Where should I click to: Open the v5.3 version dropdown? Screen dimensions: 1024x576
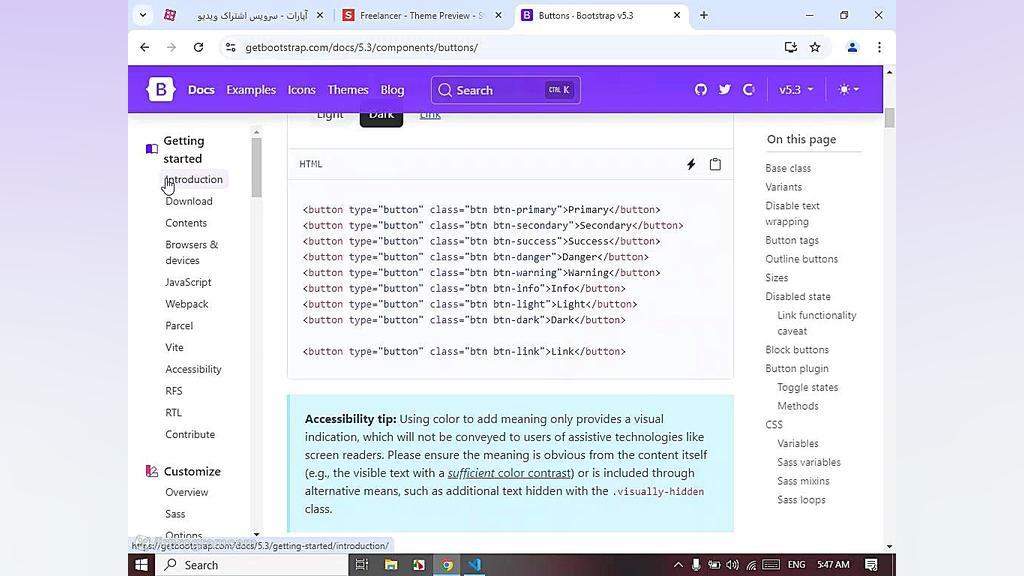click(796, 89)
